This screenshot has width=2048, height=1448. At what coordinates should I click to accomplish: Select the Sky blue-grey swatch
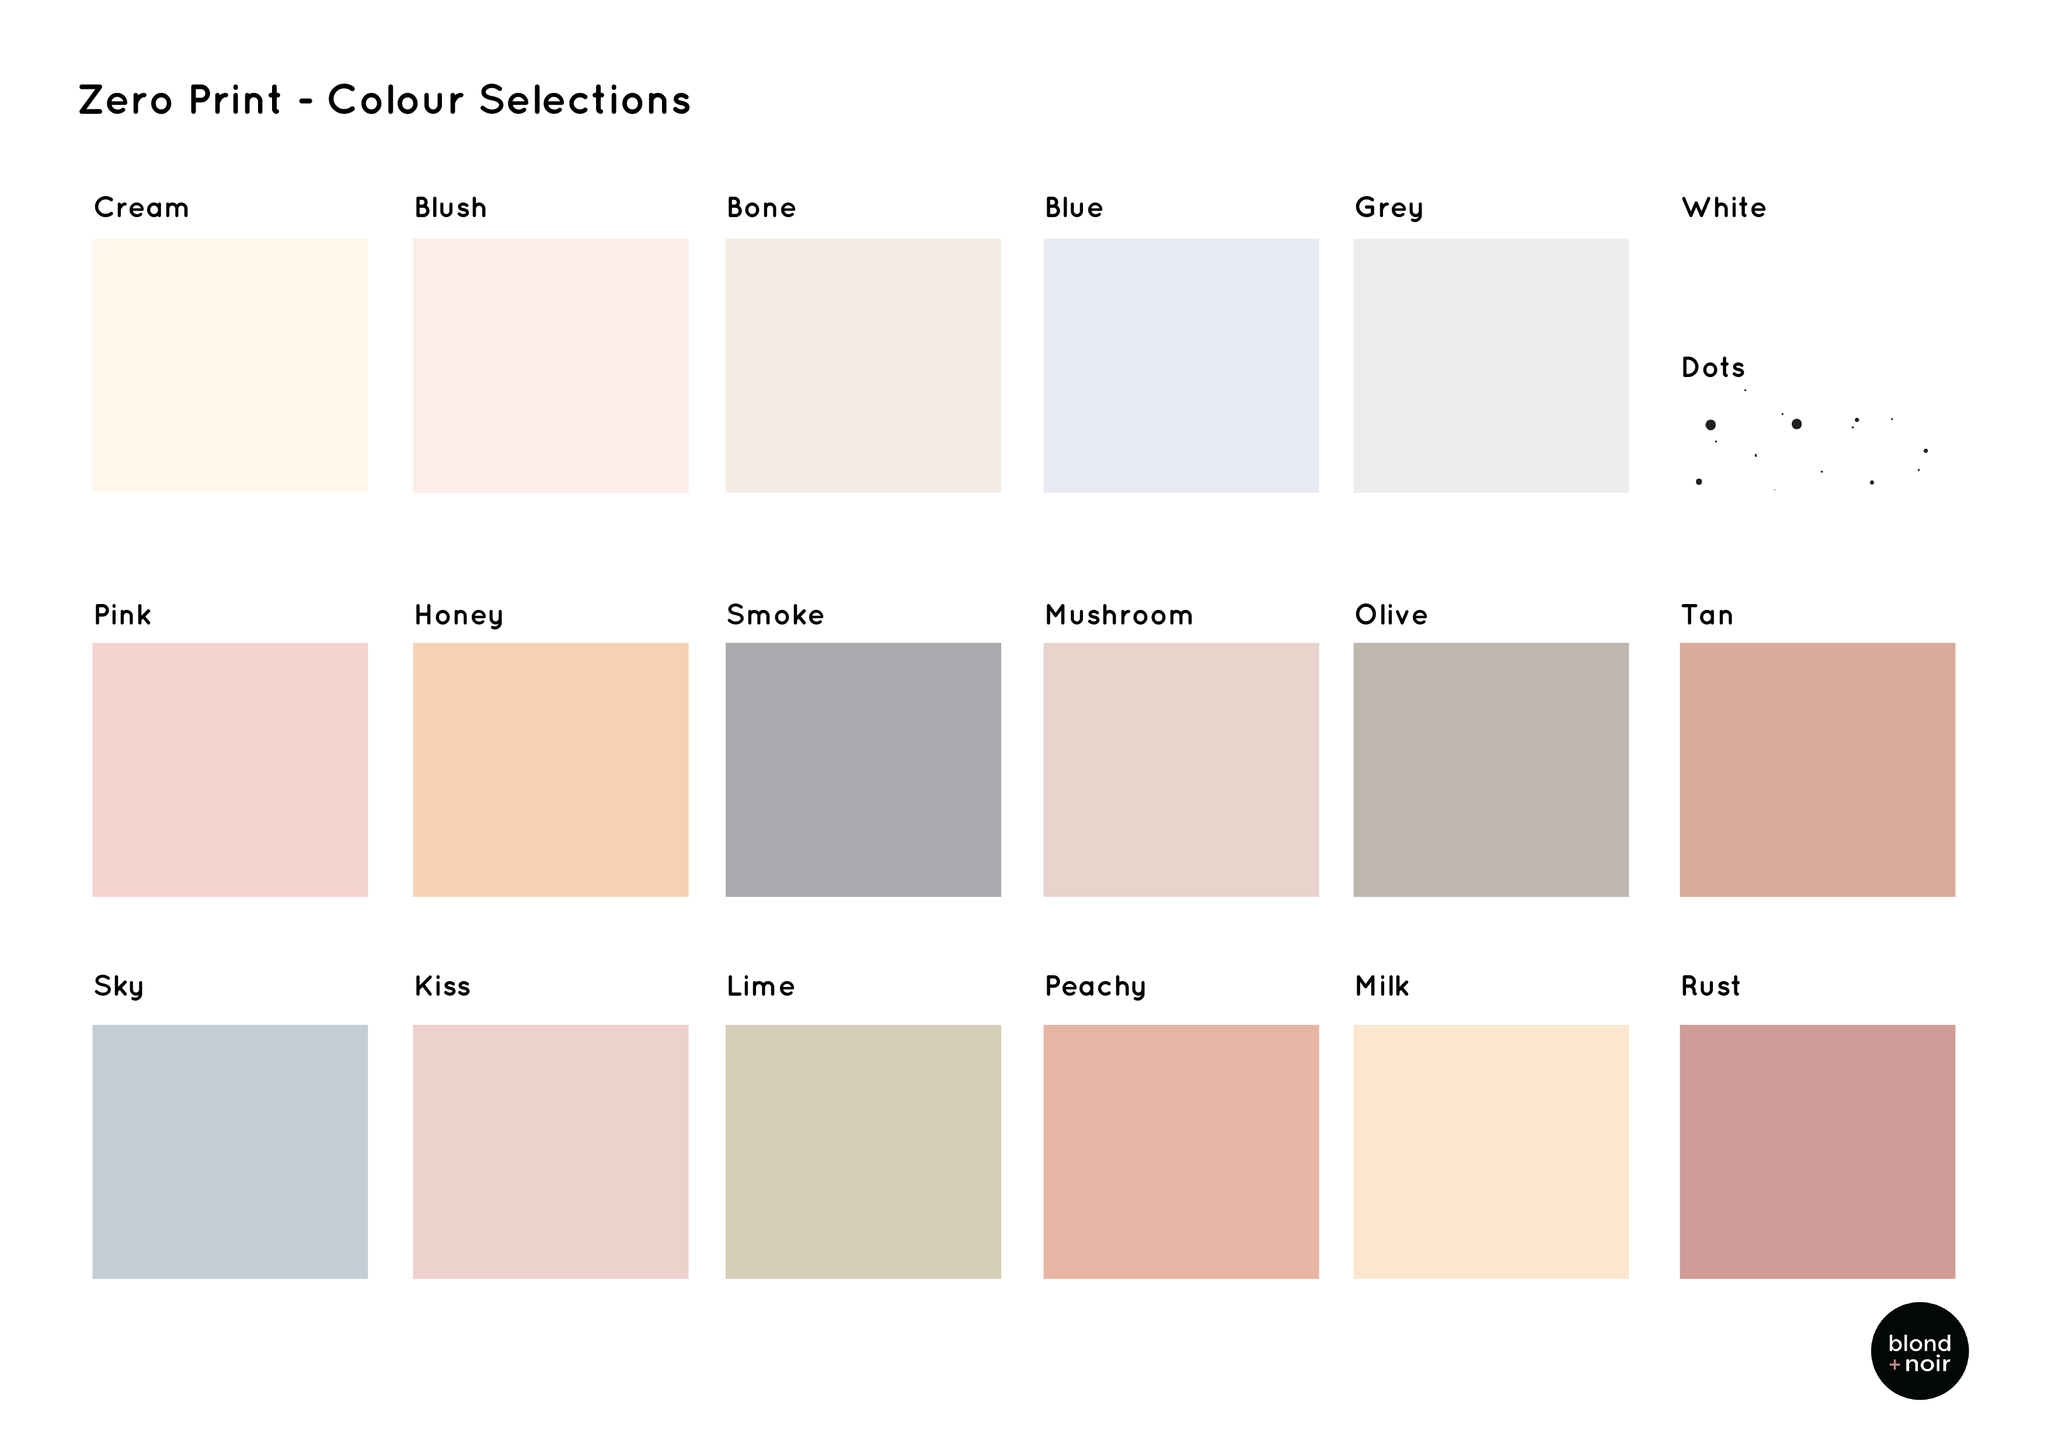230,1152
